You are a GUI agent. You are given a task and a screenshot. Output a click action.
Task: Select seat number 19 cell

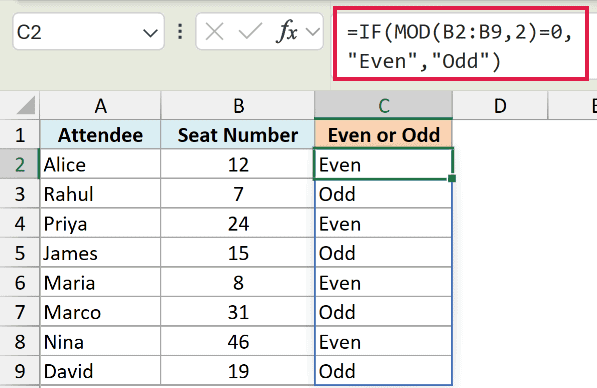(x=238, y=371)
